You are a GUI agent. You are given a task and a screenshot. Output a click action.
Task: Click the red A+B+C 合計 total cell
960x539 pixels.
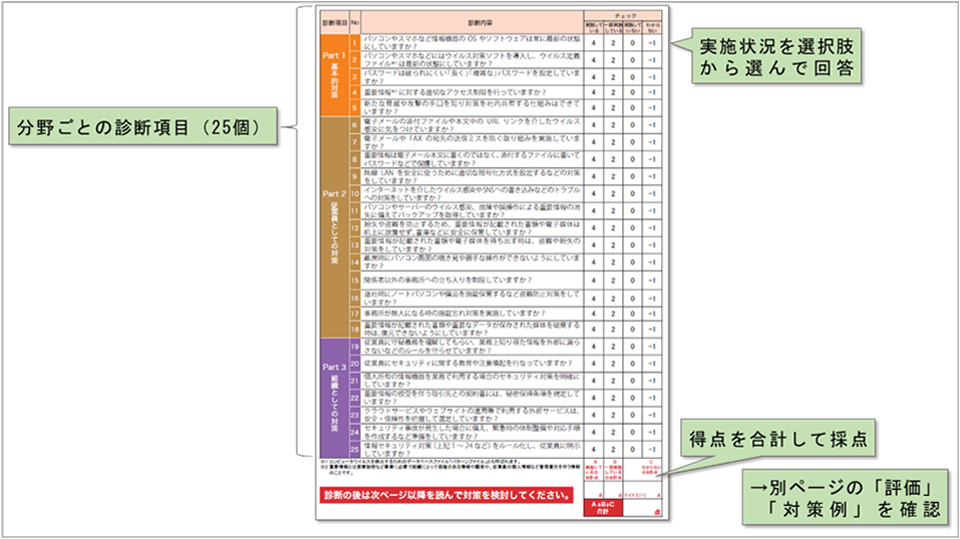coord(602,506)
